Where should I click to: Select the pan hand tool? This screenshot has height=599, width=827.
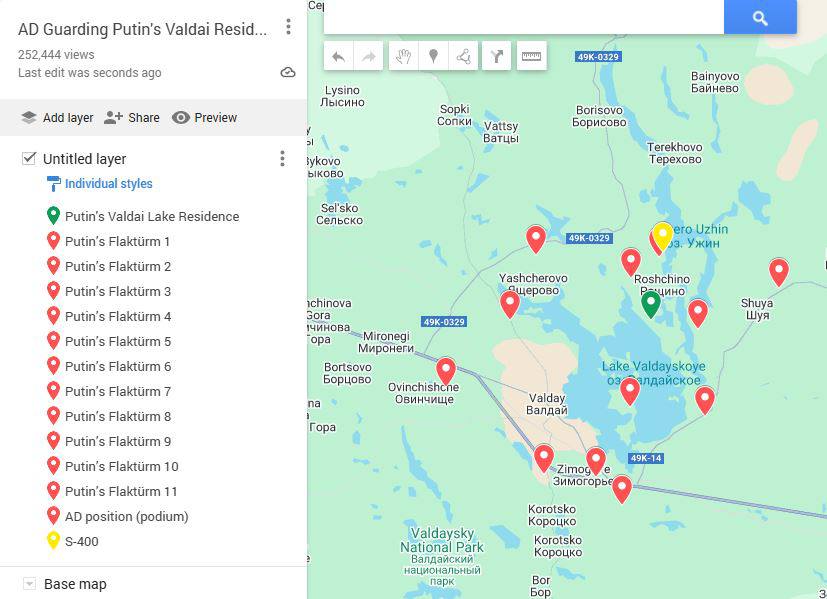pyautogui.click(x=404, y=56)
